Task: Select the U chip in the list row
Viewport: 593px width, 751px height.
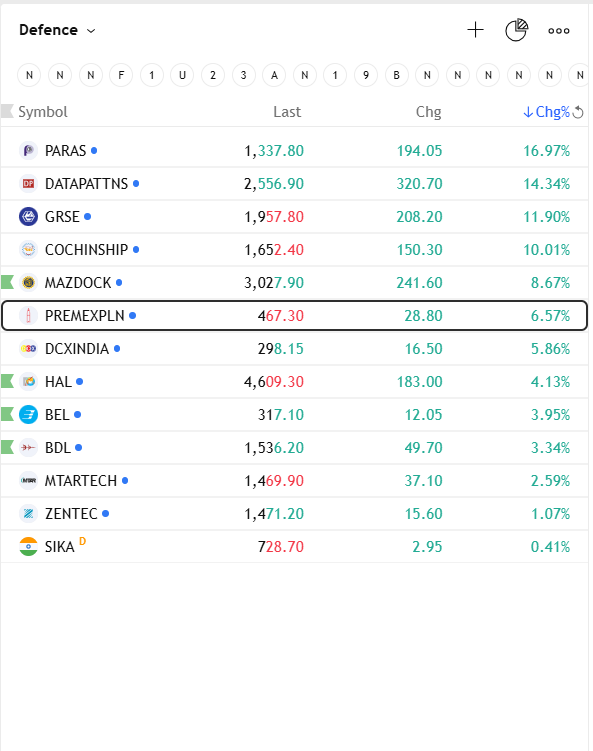Action: click(x=182, y=75)
